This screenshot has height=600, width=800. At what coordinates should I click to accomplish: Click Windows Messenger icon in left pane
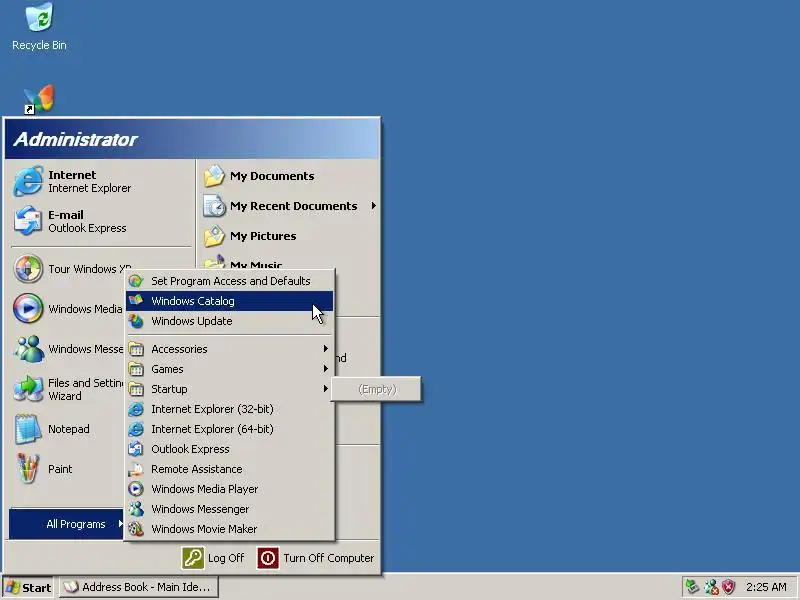click(28, 349)
